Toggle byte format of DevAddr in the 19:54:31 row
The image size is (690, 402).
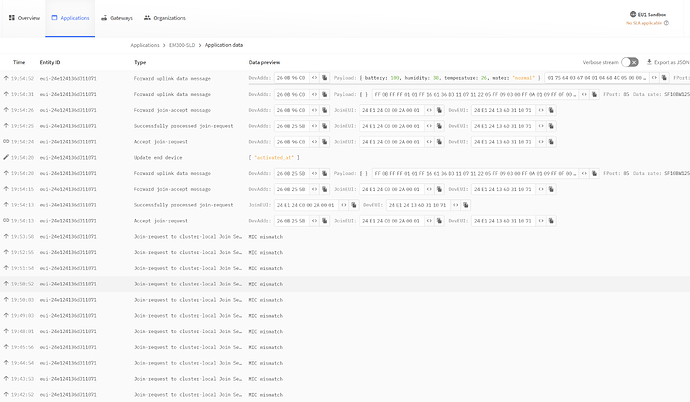tap(314, 94)
